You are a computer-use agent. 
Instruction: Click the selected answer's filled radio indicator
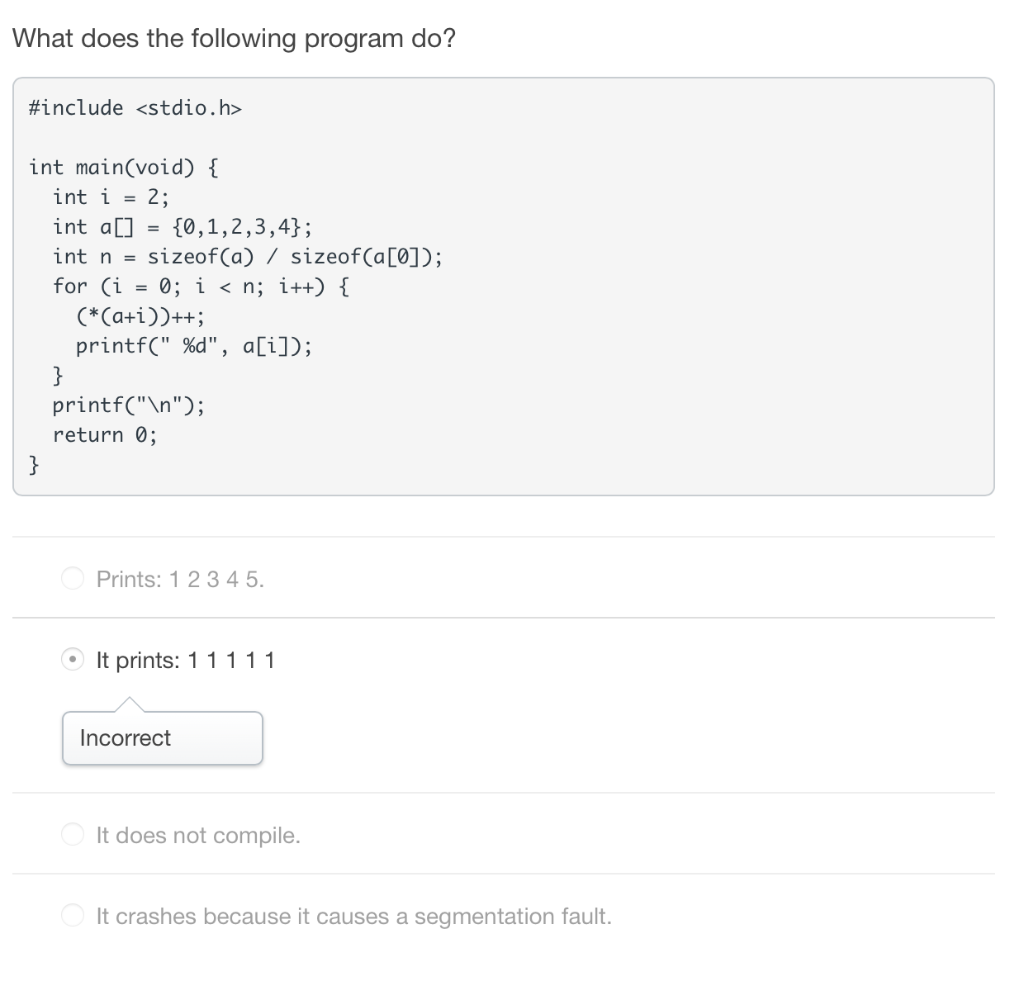tap(71, 660)
